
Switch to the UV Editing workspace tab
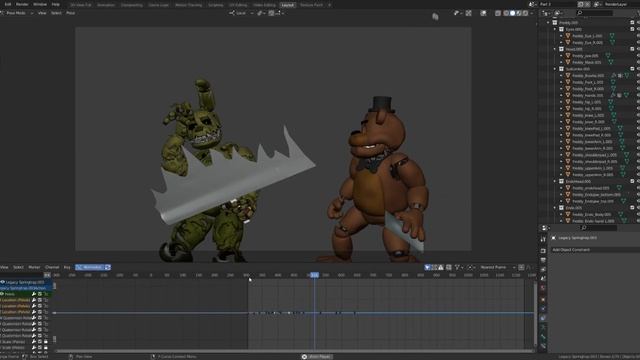pos(238,5)
